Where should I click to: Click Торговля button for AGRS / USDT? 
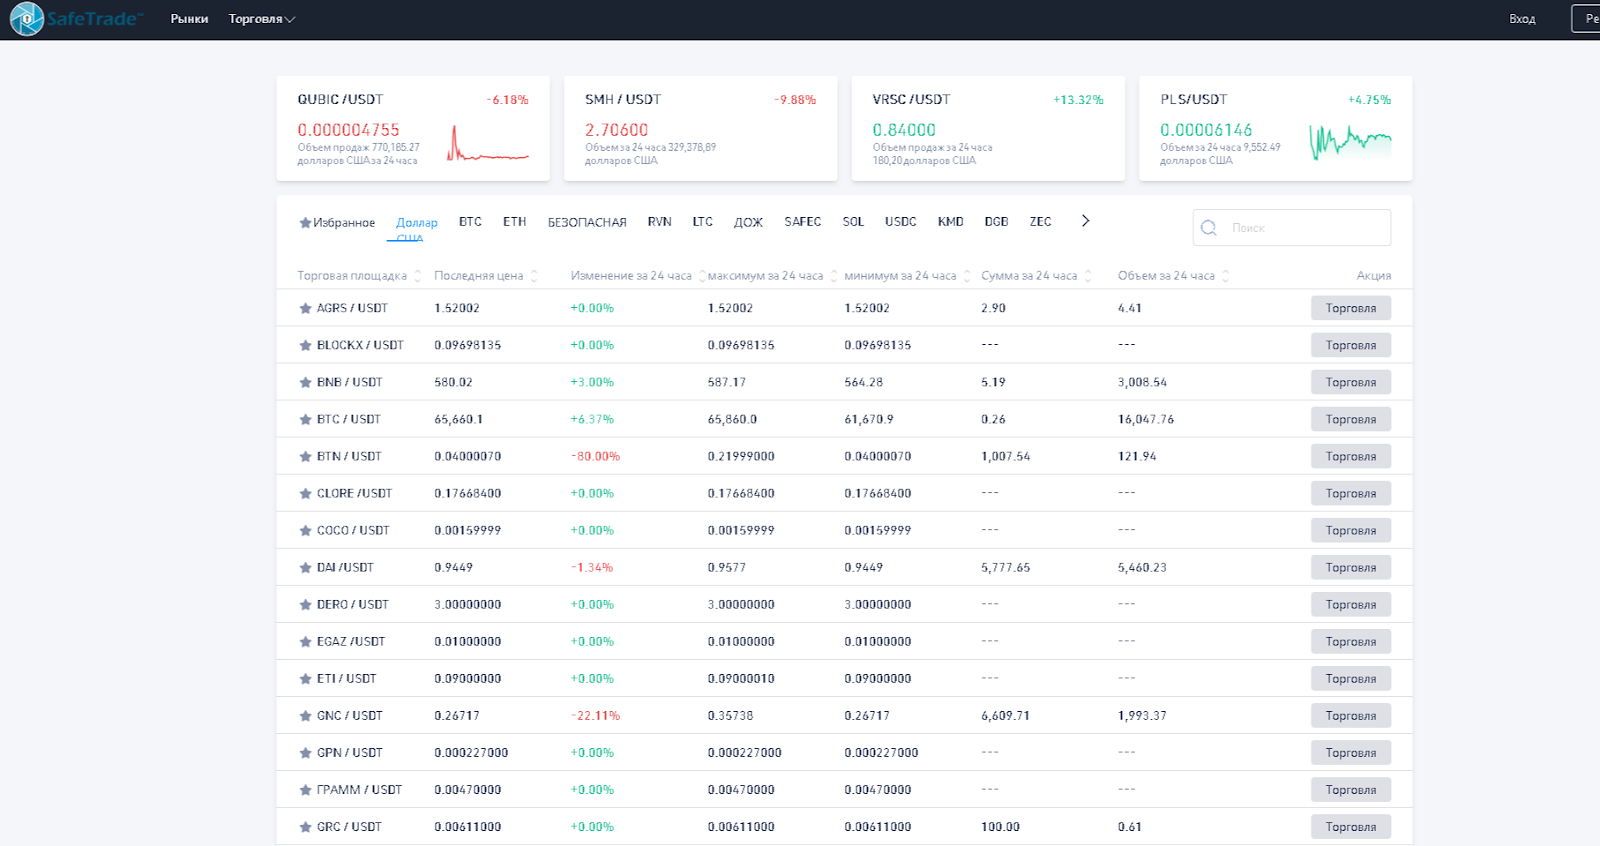click(x=1351, y=308)
